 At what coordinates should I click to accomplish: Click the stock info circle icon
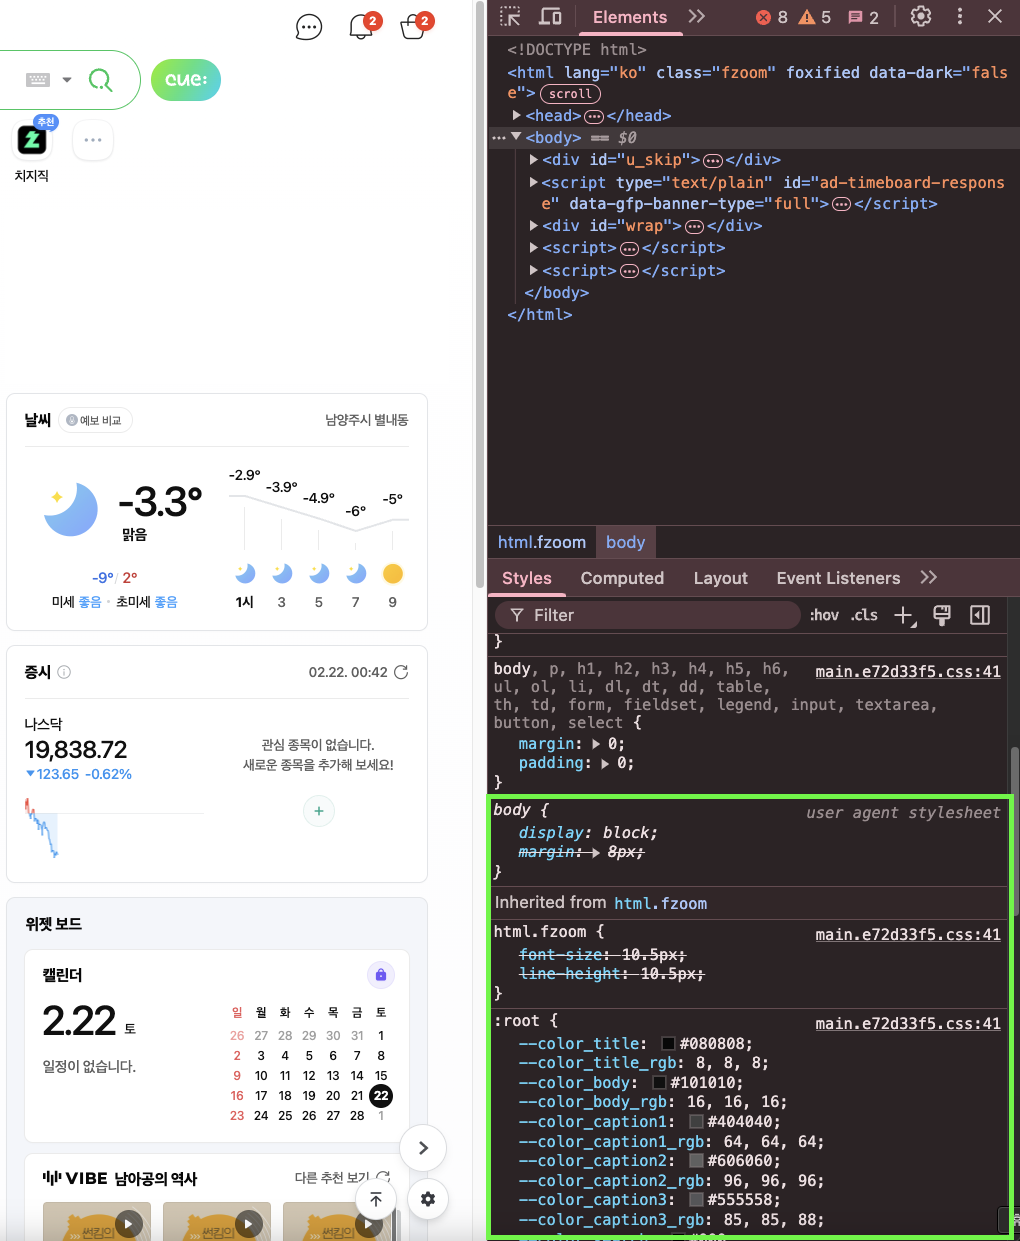coord(64,672)
